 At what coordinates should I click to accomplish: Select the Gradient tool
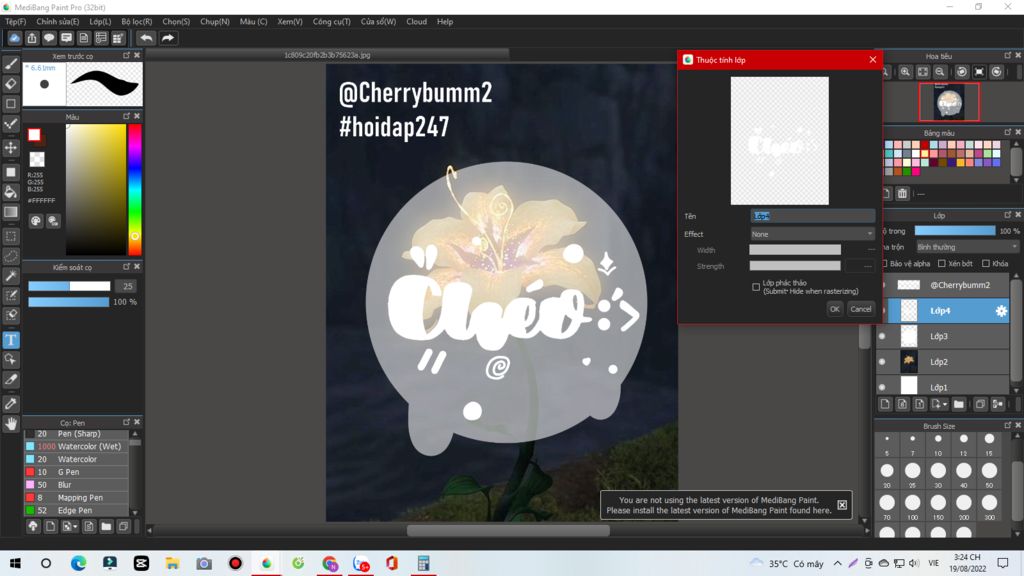[11, 212]
